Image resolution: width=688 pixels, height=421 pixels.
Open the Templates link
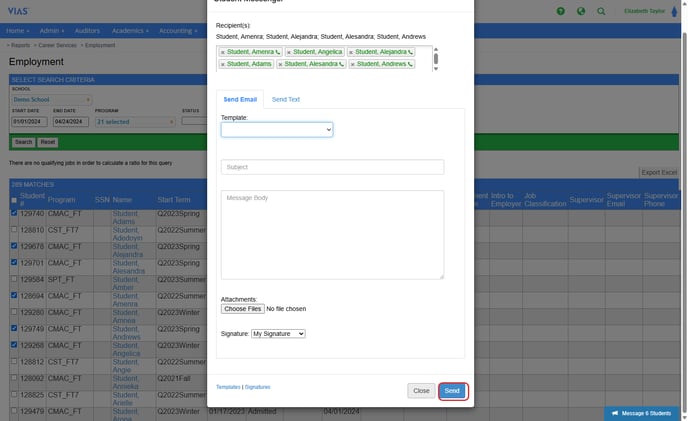coord(228,387)
